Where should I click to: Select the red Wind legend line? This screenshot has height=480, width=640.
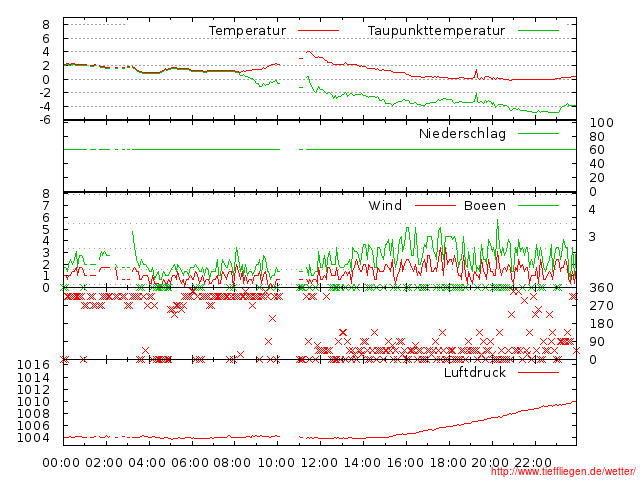[x=435, y=206]
